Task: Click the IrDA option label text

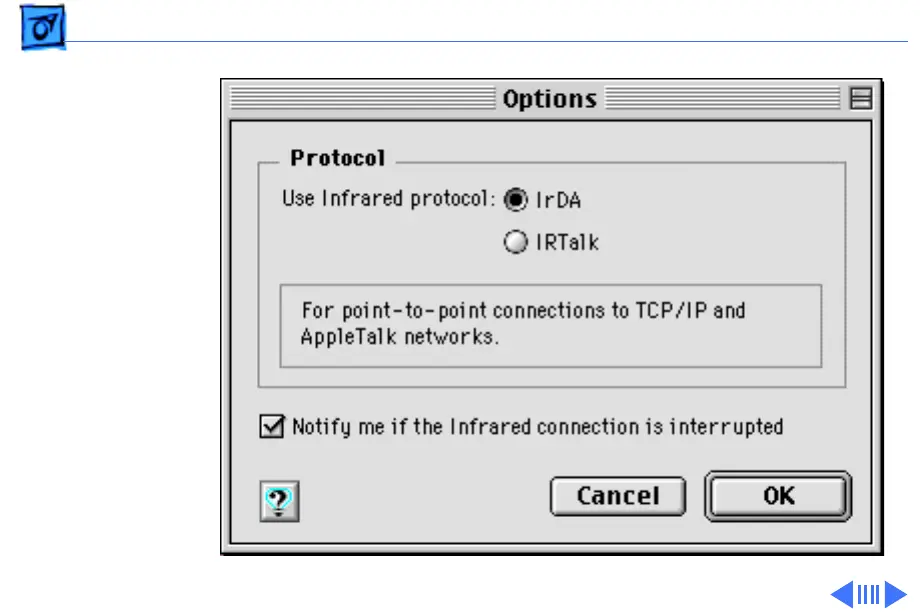Action: 558,200
